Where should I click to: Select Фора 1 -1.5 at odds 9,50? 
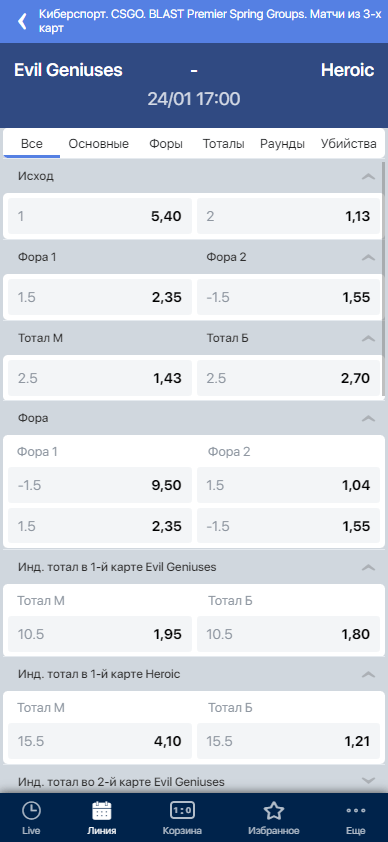pyautogui.click(x=100, y=485)
